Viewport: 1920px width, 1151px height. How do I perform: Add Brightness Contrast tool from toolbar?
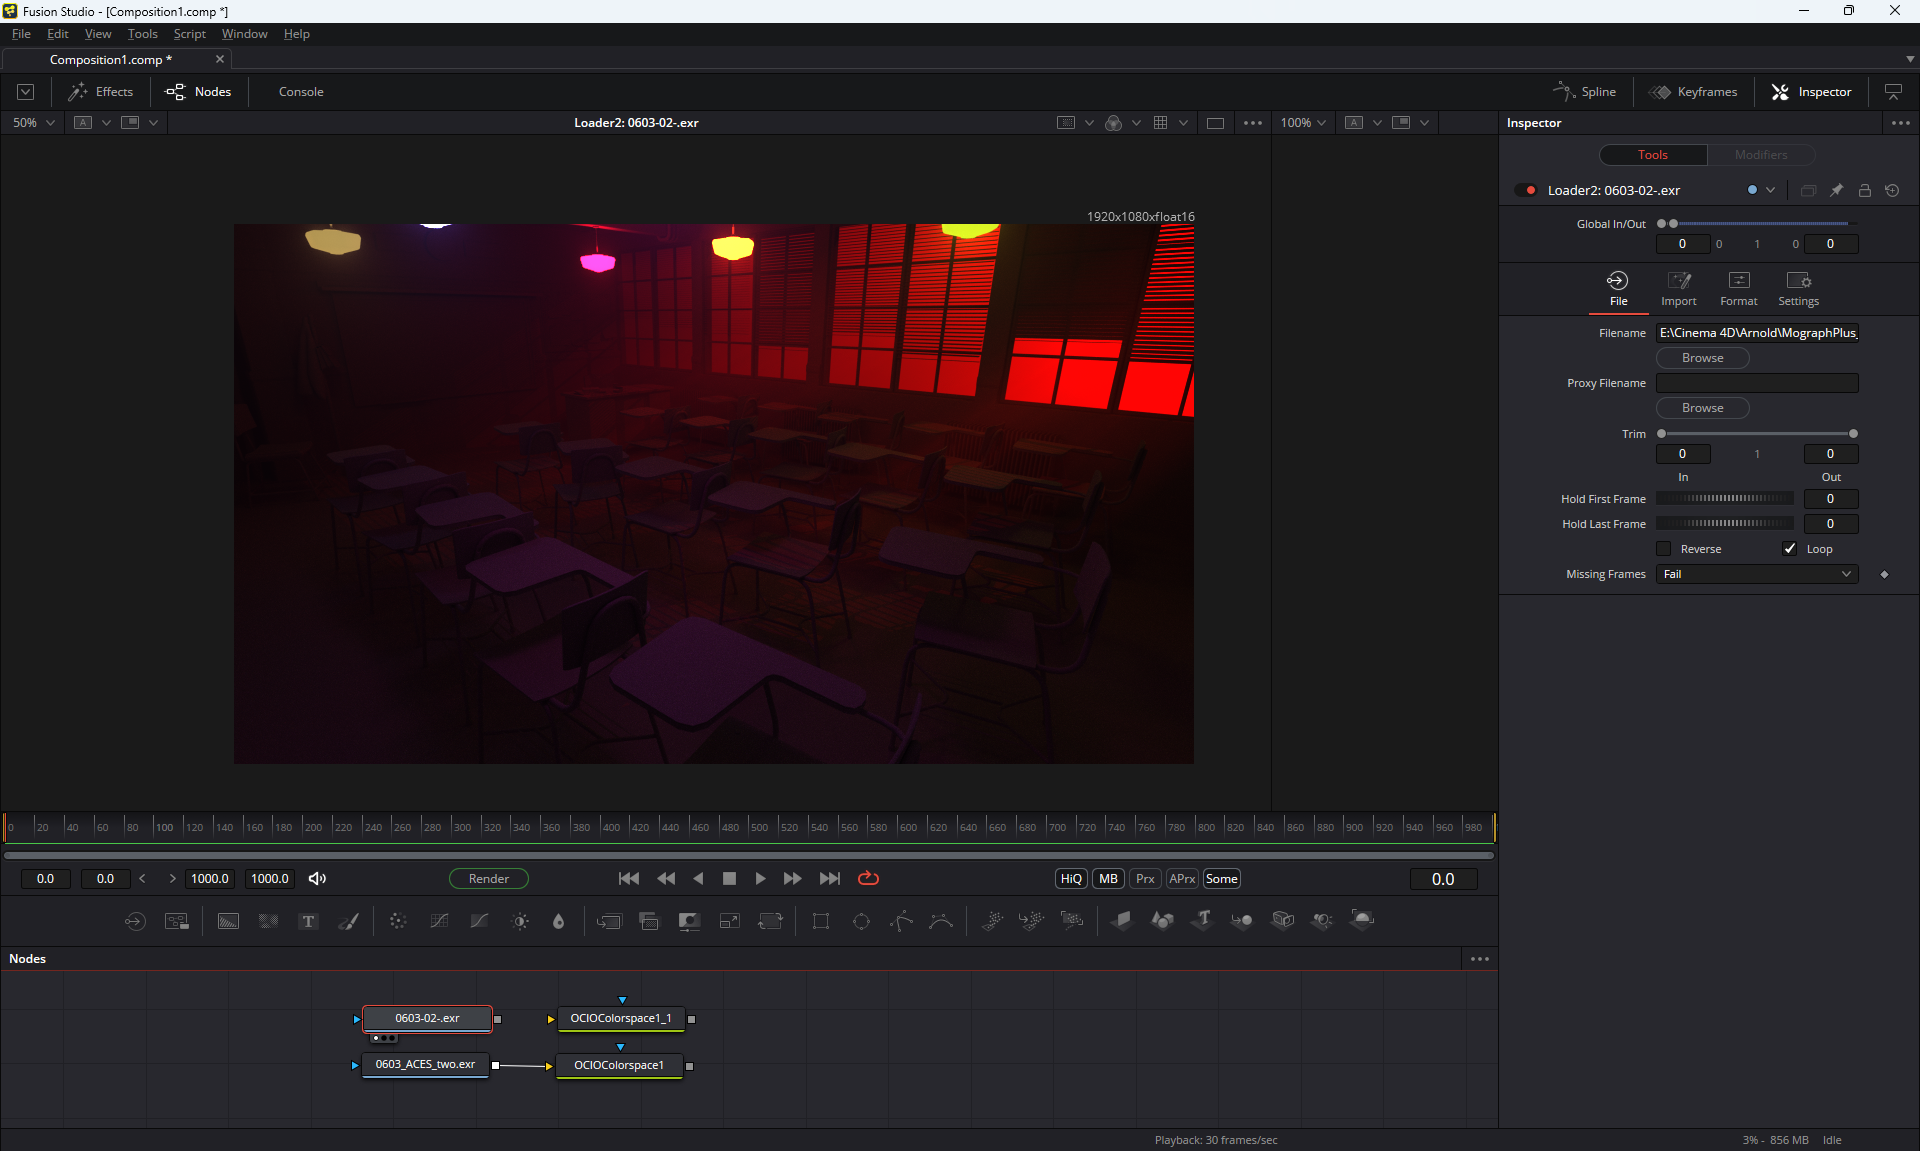pyautogui.click(x=520, y=921)
